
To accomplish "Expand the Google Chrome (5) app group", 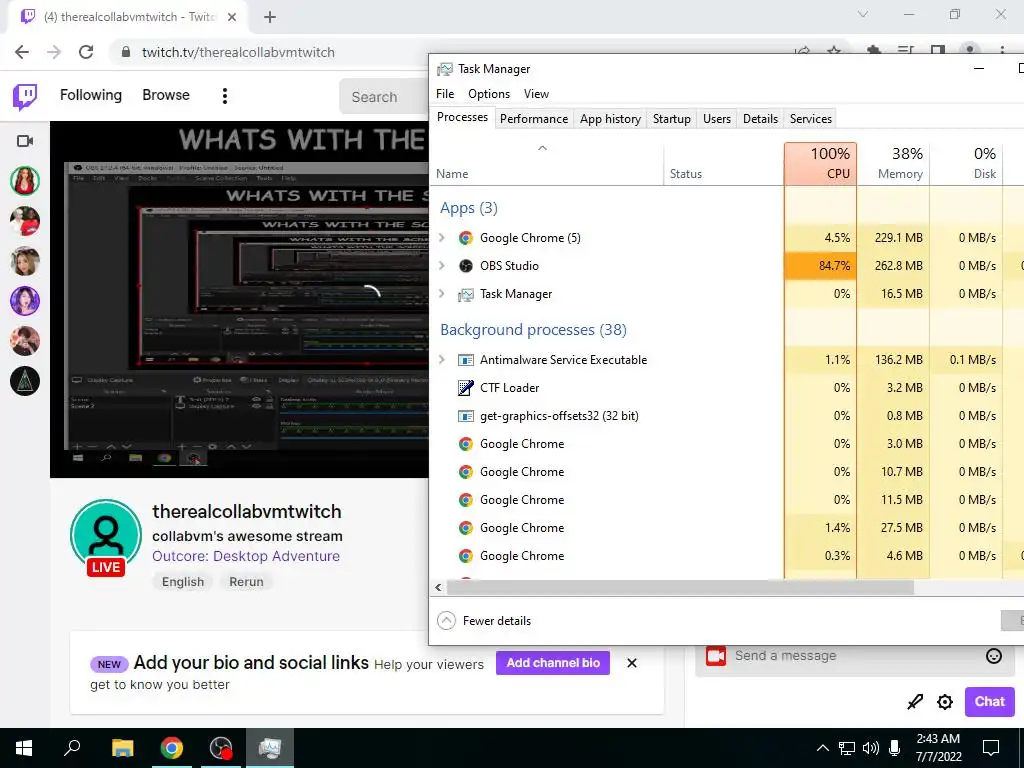I will [x=442, y=238].
